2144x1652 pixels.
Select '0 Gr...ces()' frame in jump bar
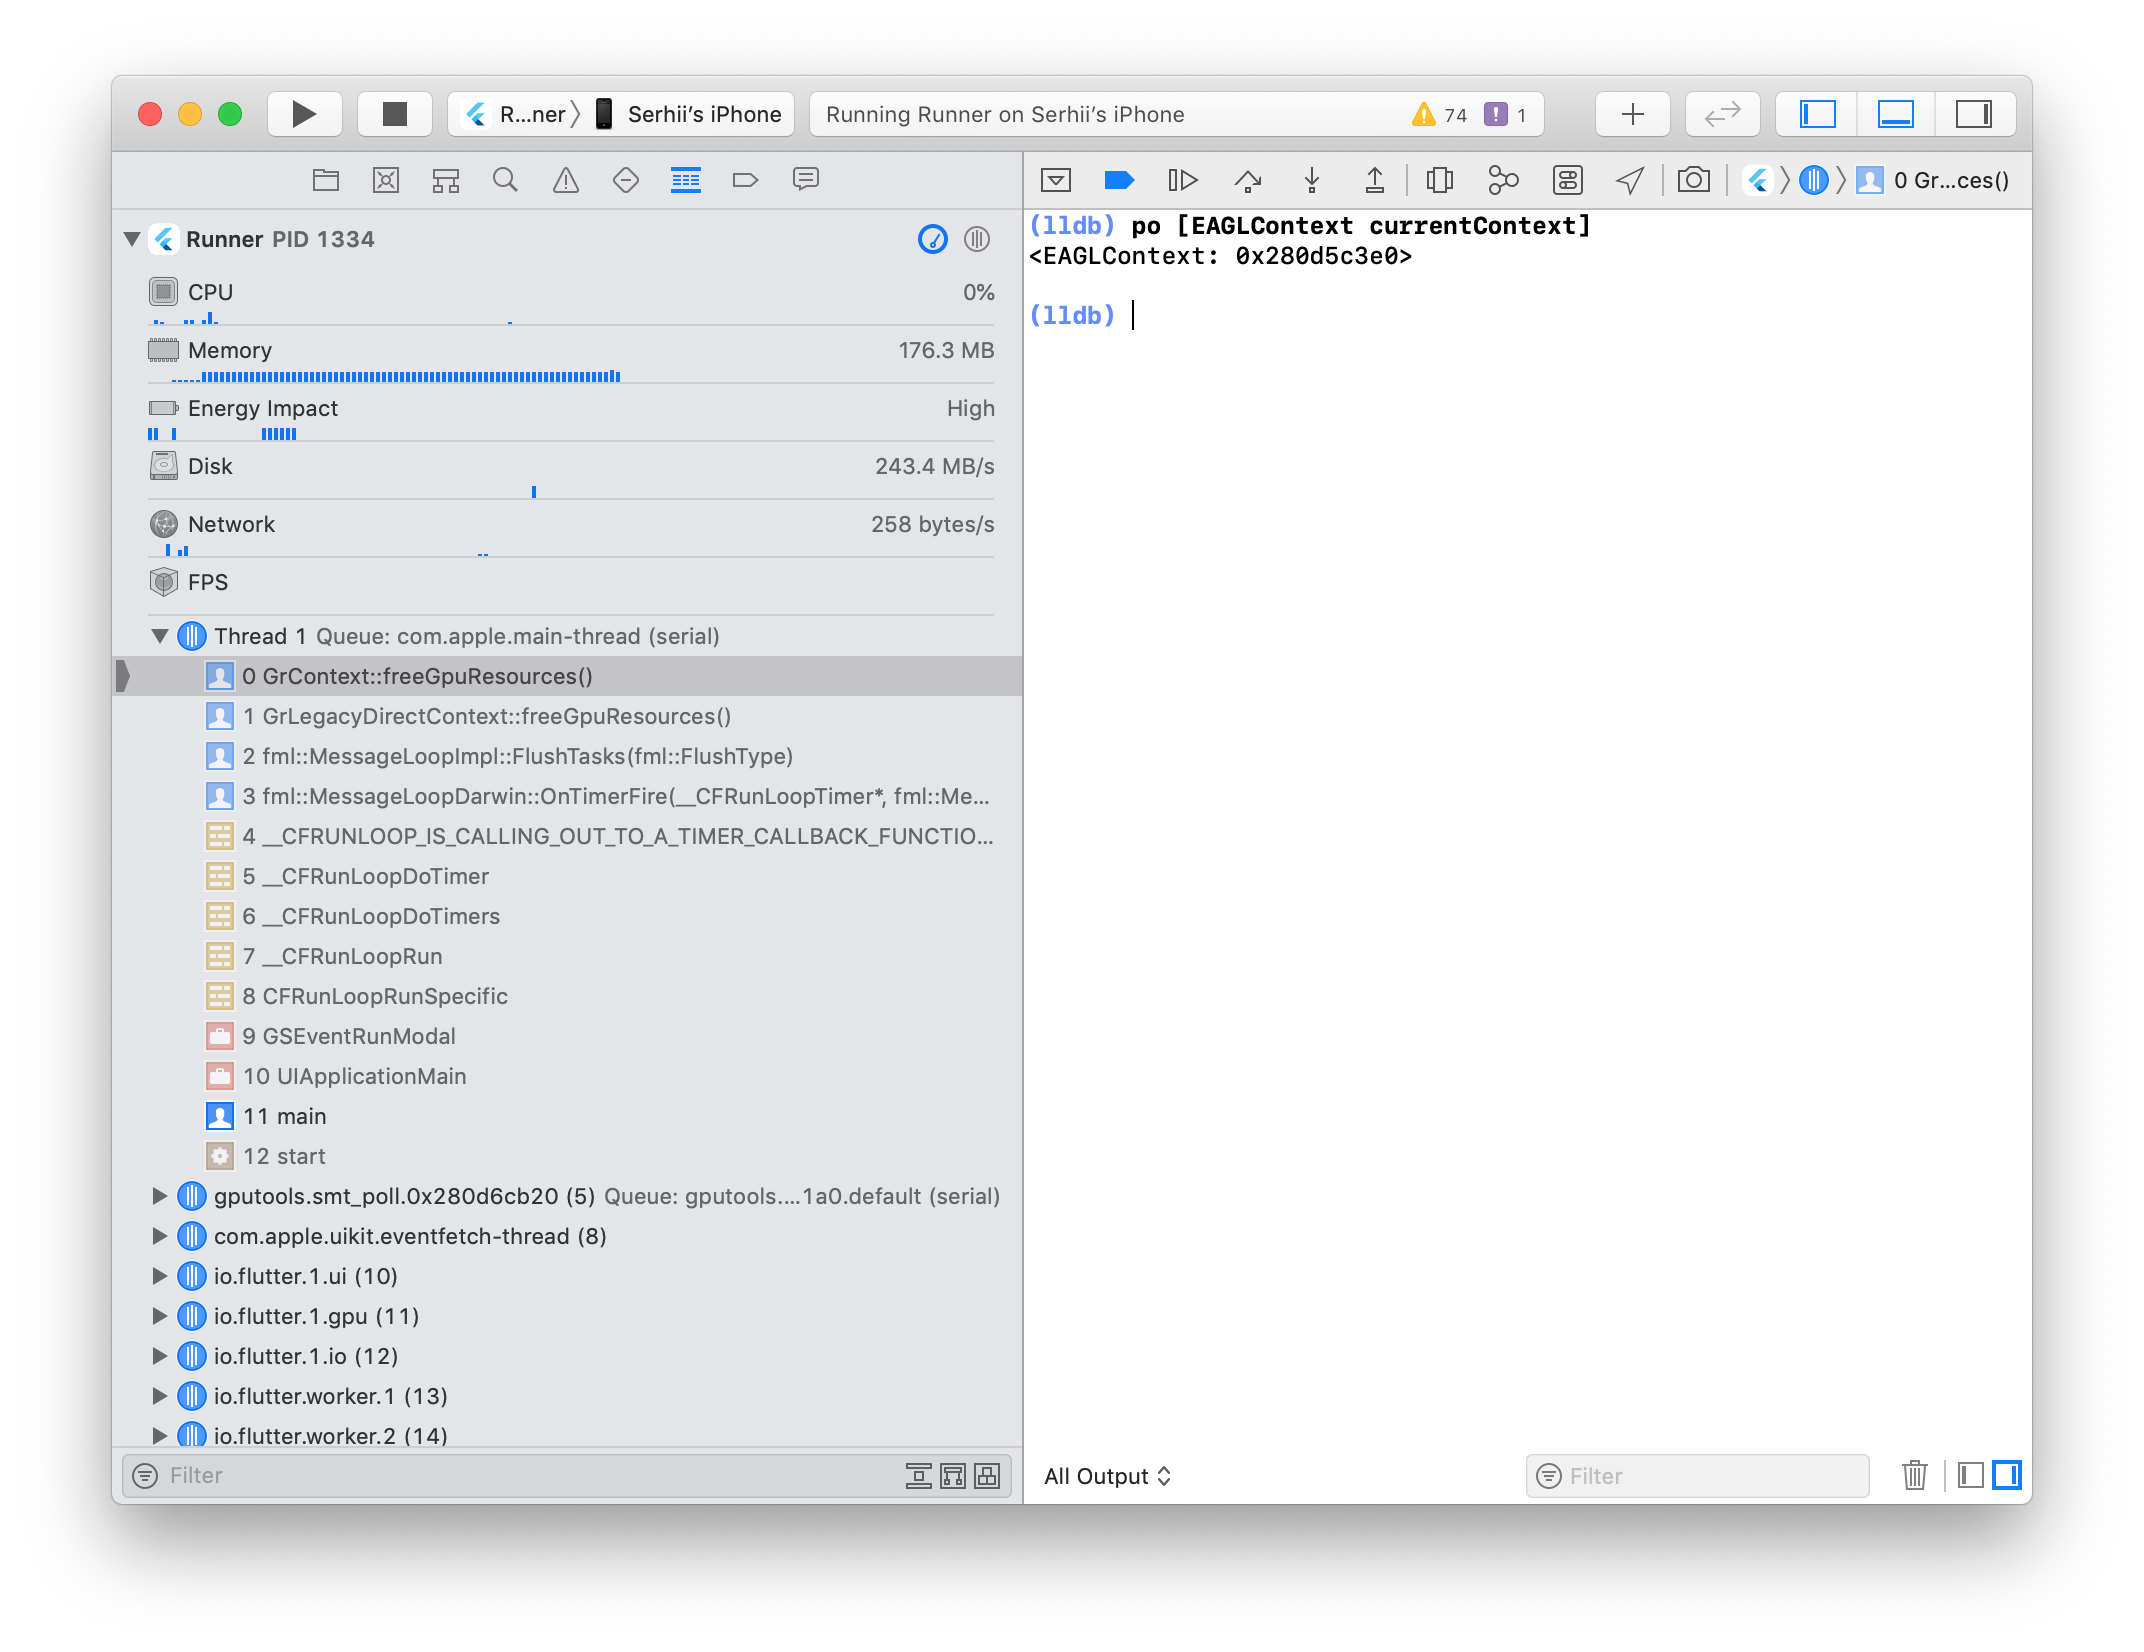pos(1934,180)
